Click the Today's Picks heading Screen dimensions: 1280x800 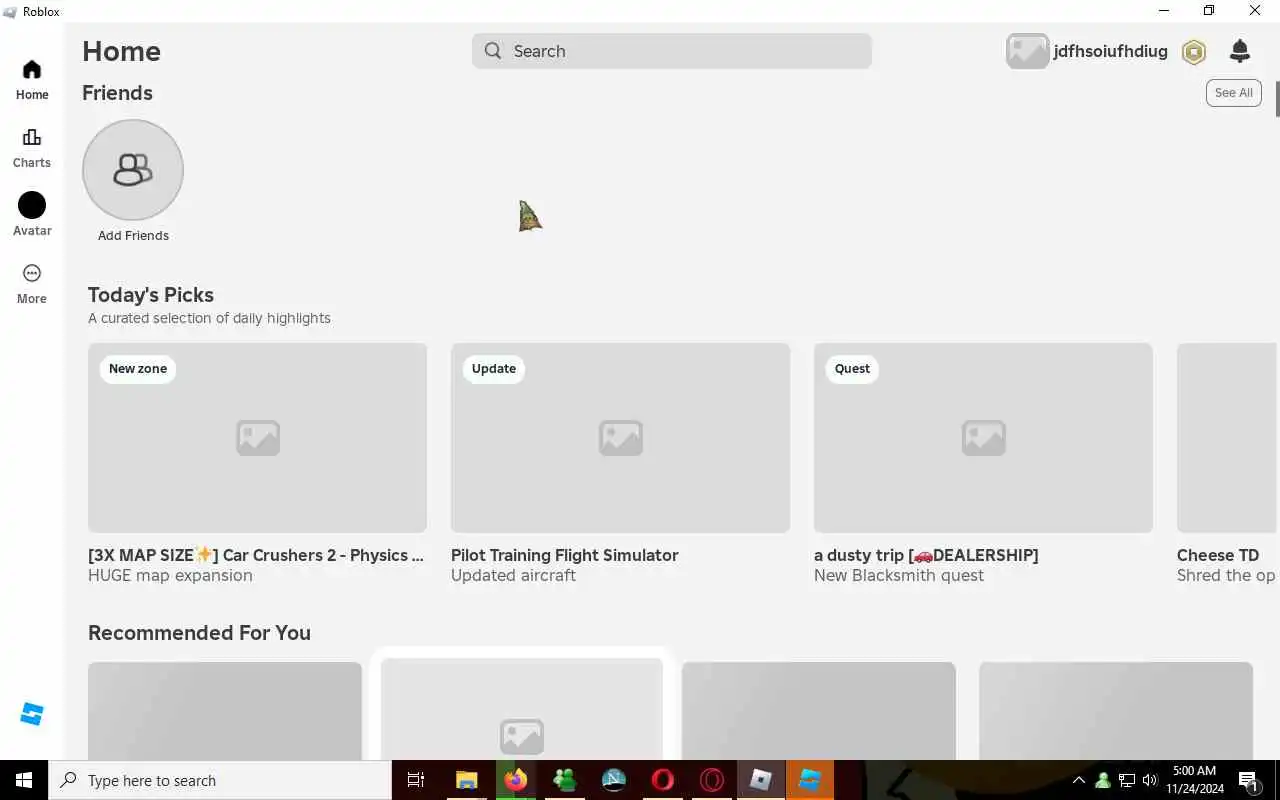[151, 295]
